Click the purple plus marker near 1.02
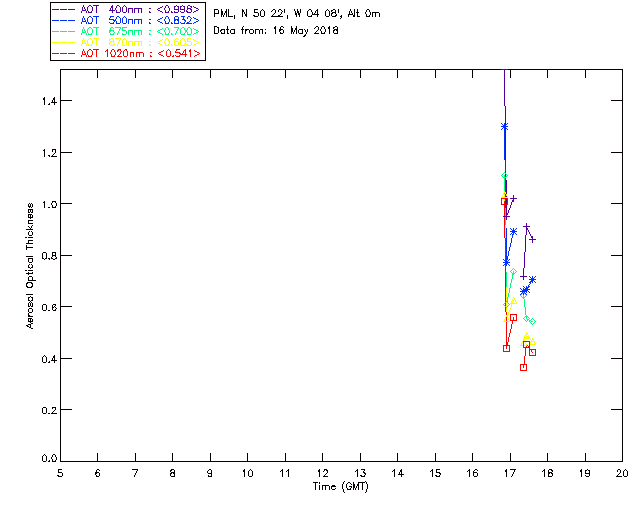The height and width of the screenshot is (512, 640). [x=513, y=198]
